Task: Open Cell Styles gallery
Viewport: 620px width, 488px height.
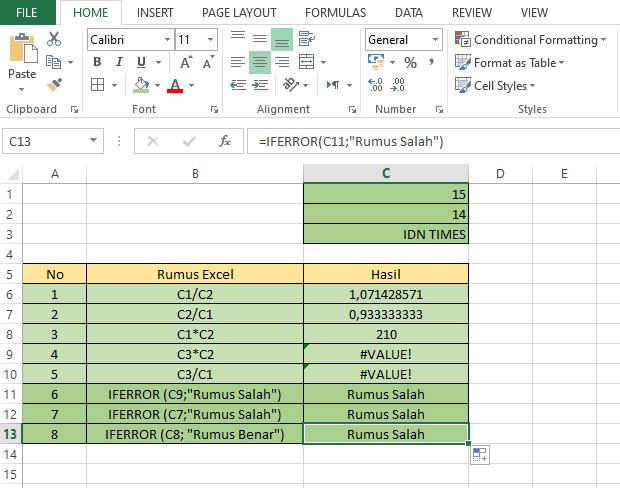Action: 495,85
